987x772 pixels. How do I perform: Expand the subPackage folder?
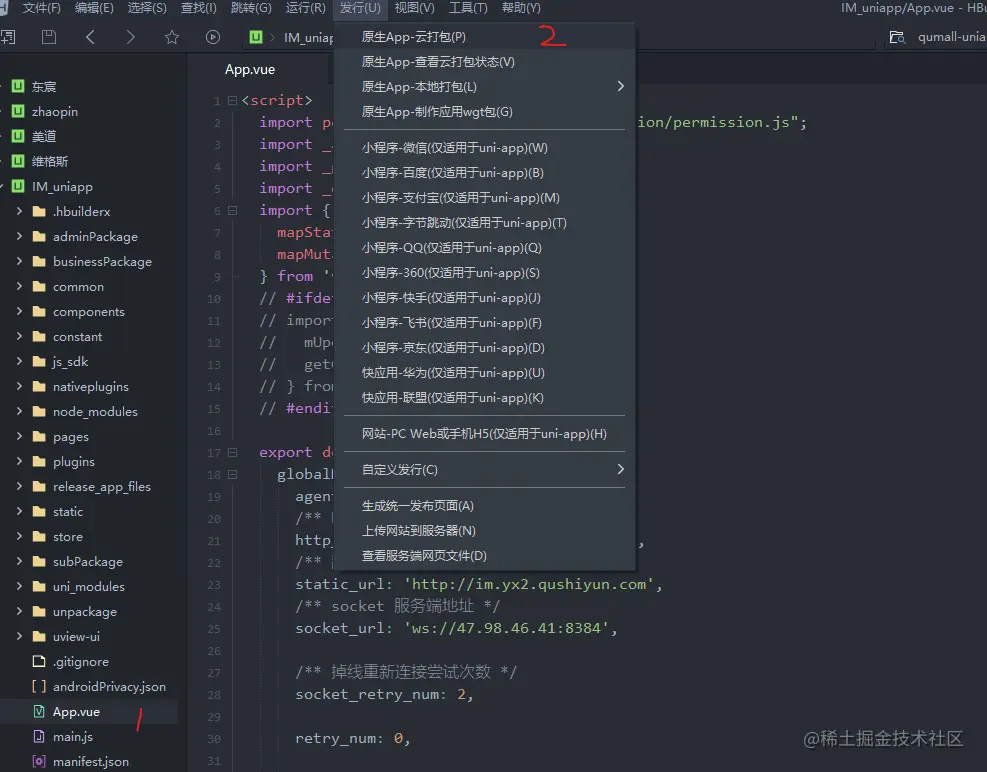pos(19,561)
